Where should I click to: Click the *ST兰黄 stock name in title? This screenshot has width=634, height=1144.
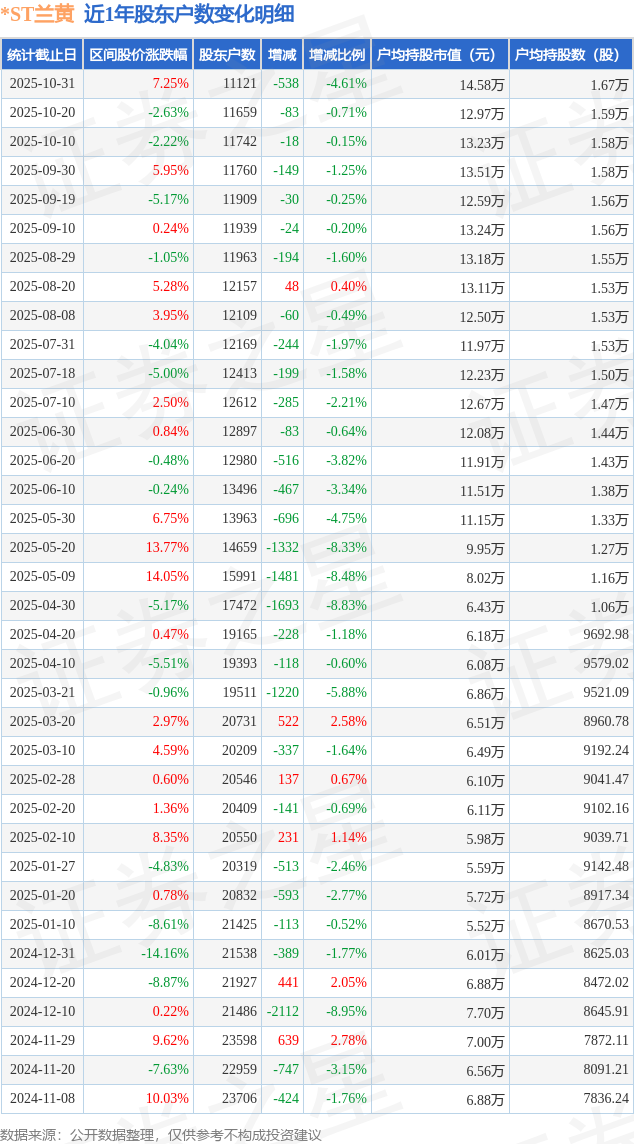(x=38, y=14)
